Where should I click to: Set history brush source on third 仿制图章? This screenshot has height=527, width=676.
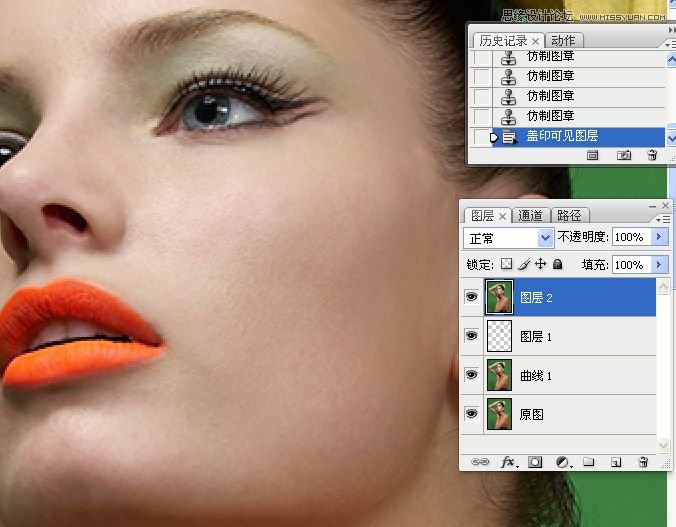(482, 97)
